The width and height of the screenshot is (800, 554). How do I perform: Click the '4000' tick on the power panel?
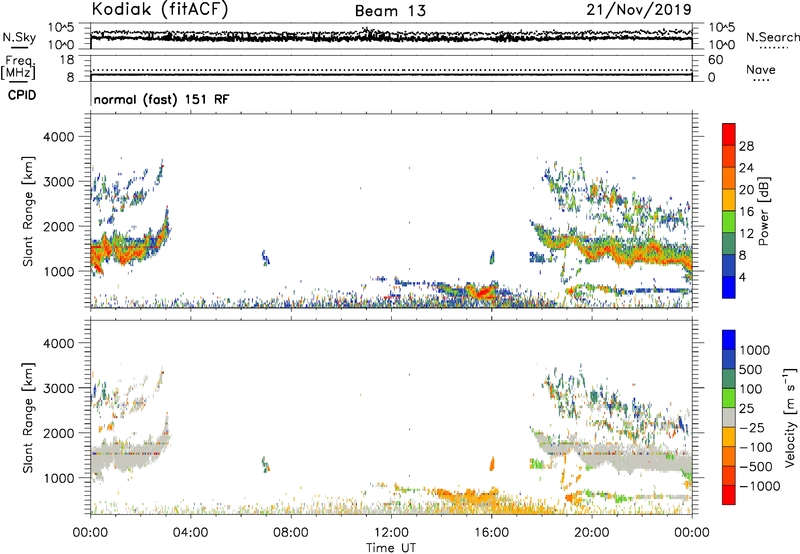[x=58, y=137]
